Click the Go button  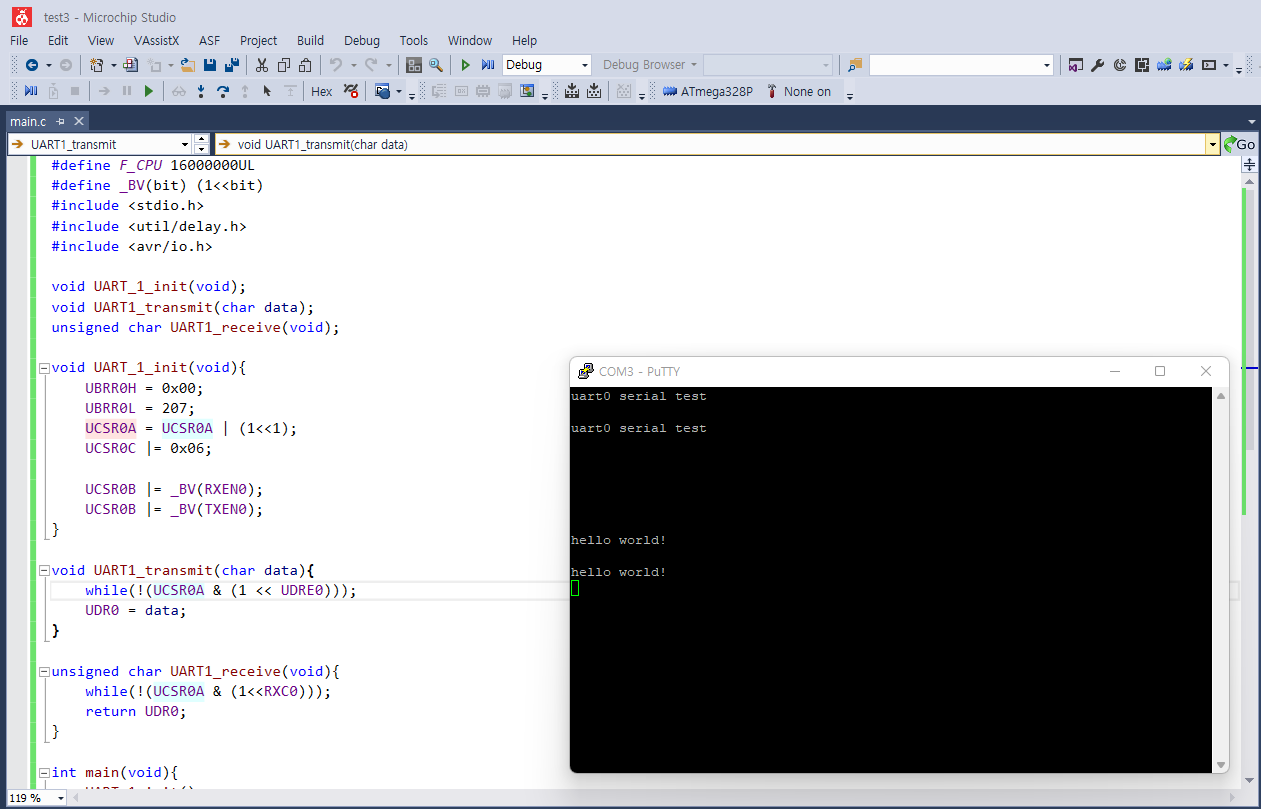(1240, 144)
